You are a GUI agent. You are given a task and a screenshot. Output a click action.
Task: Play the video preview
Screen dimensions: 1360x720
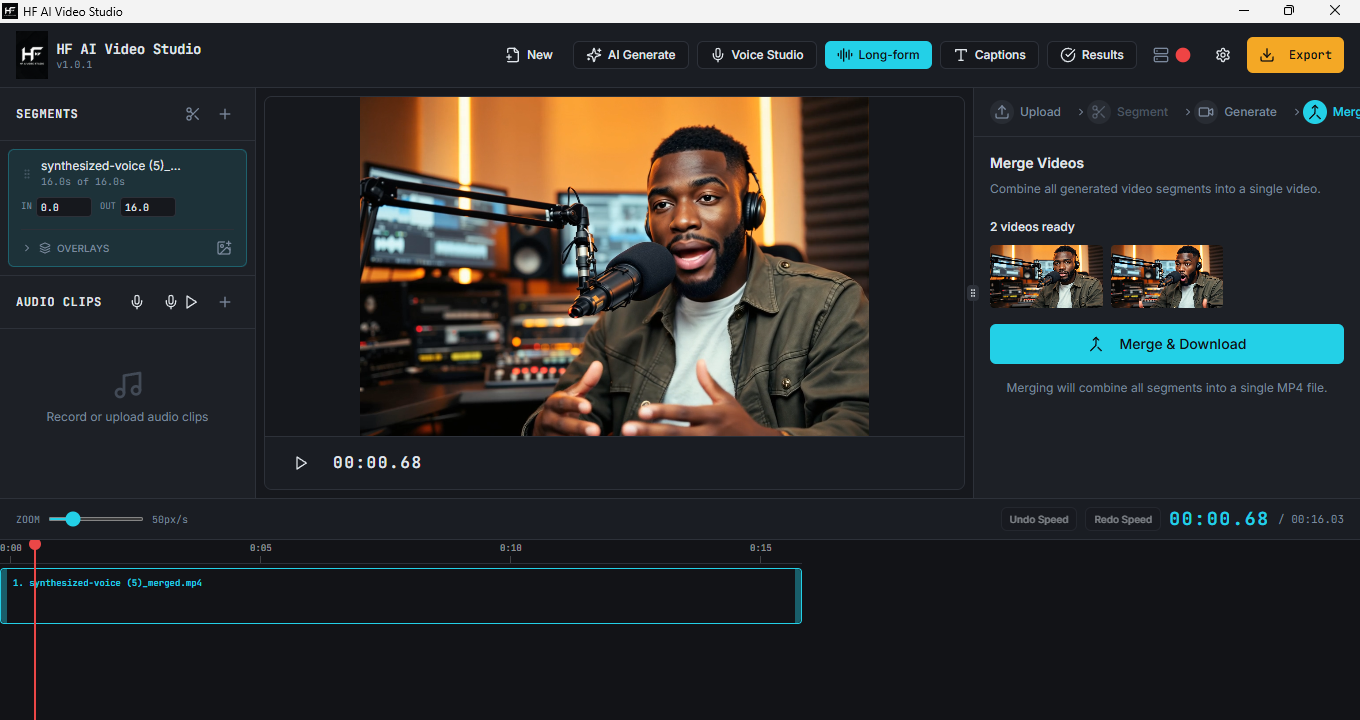tap(301, 463)
